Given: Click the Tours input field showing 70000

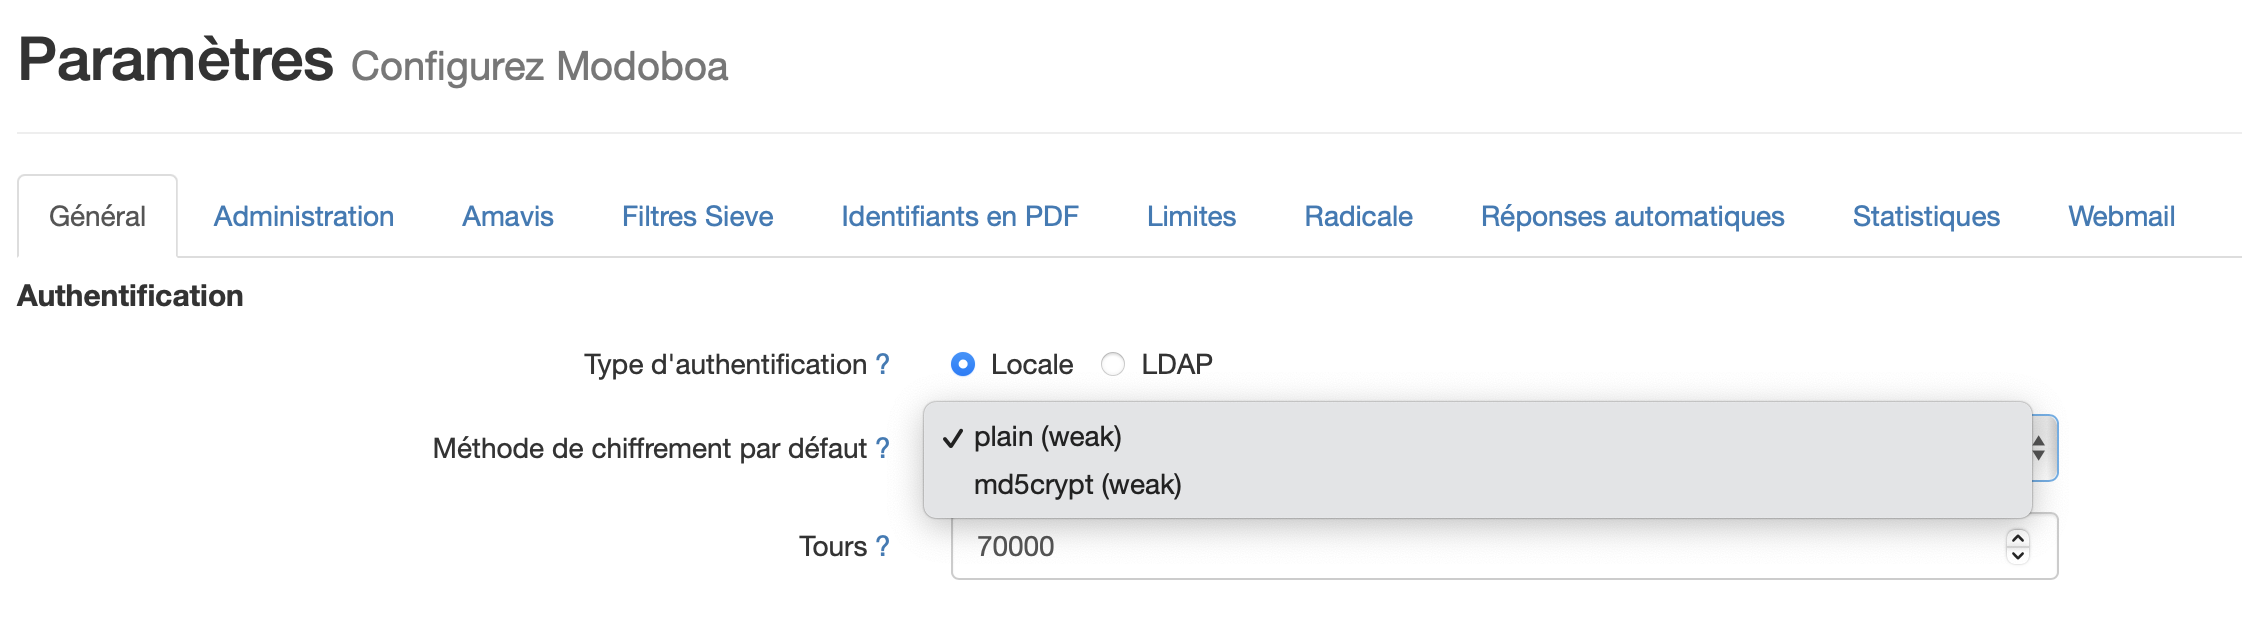Looking at the screenshot, I should [x=1504, y=546].
